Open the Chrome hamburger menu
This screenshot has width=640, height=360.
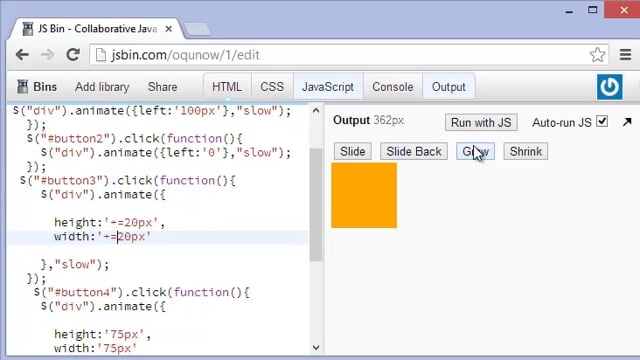[625, 55]
